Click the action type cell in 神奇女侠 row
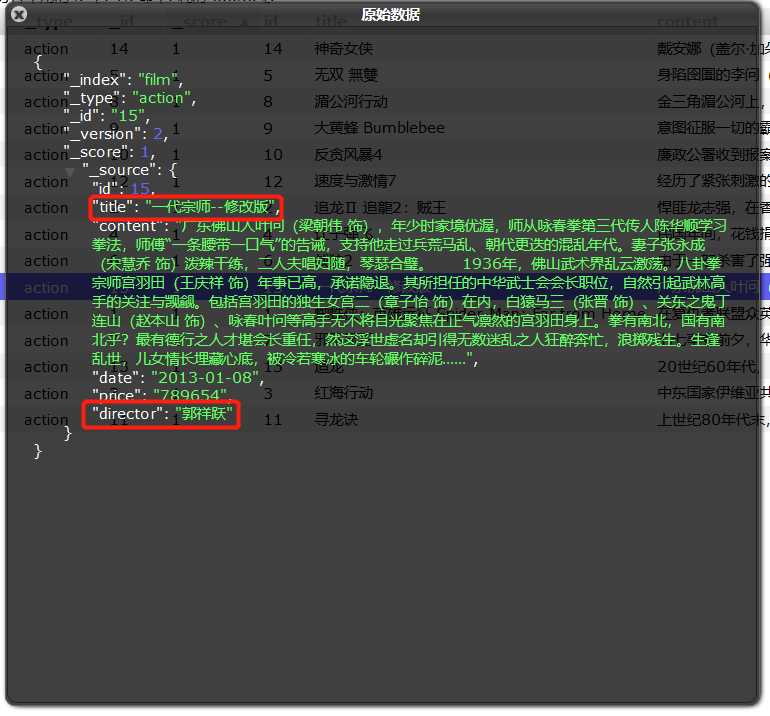Viewport: 770px width, 716px height. tap(46, 49)
